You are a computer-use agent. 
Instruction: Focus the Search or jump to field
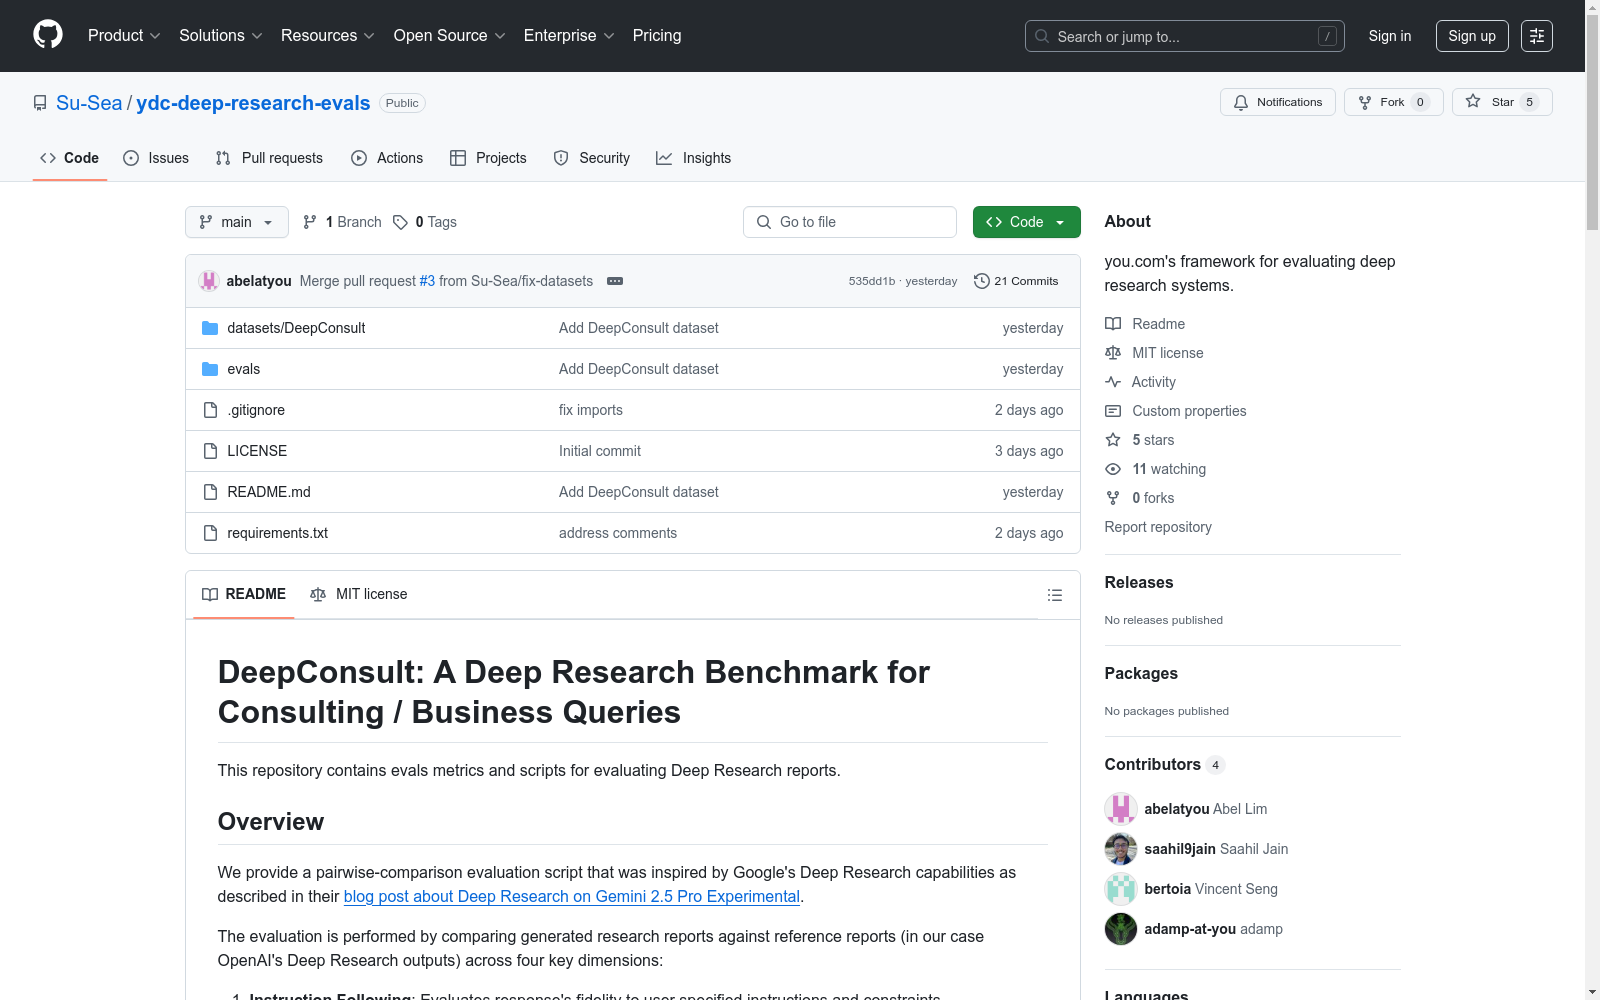click(x=1185, y=36)
